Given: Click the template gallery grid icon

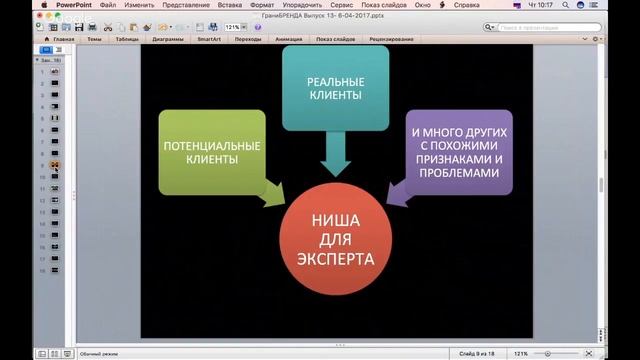Looking at the screenshot, I should click(x=53, y=27).
